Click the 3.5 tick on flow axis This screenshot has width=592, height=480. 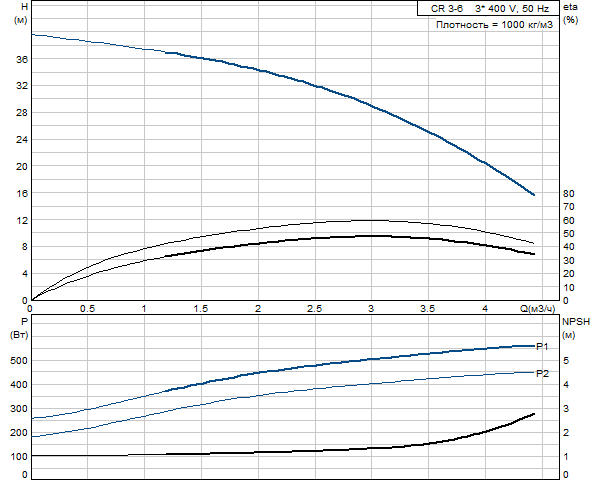[428, 309]
